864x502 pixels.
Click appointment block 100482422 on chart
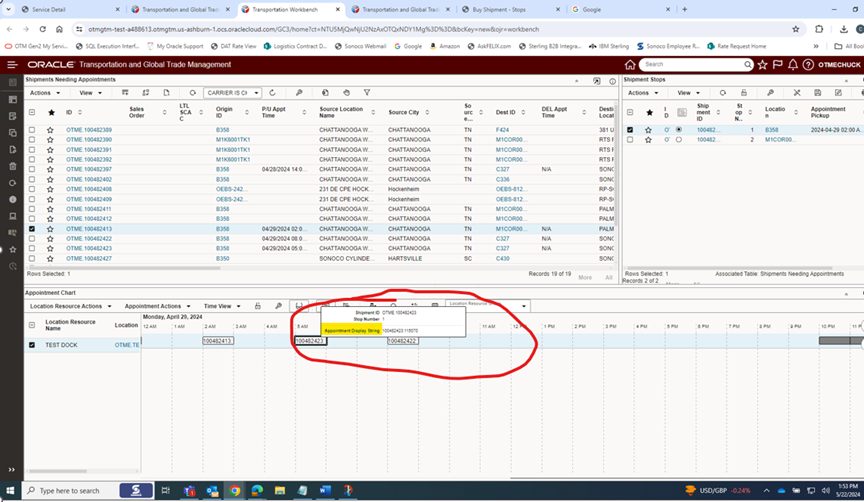click(x=402, y=341)
